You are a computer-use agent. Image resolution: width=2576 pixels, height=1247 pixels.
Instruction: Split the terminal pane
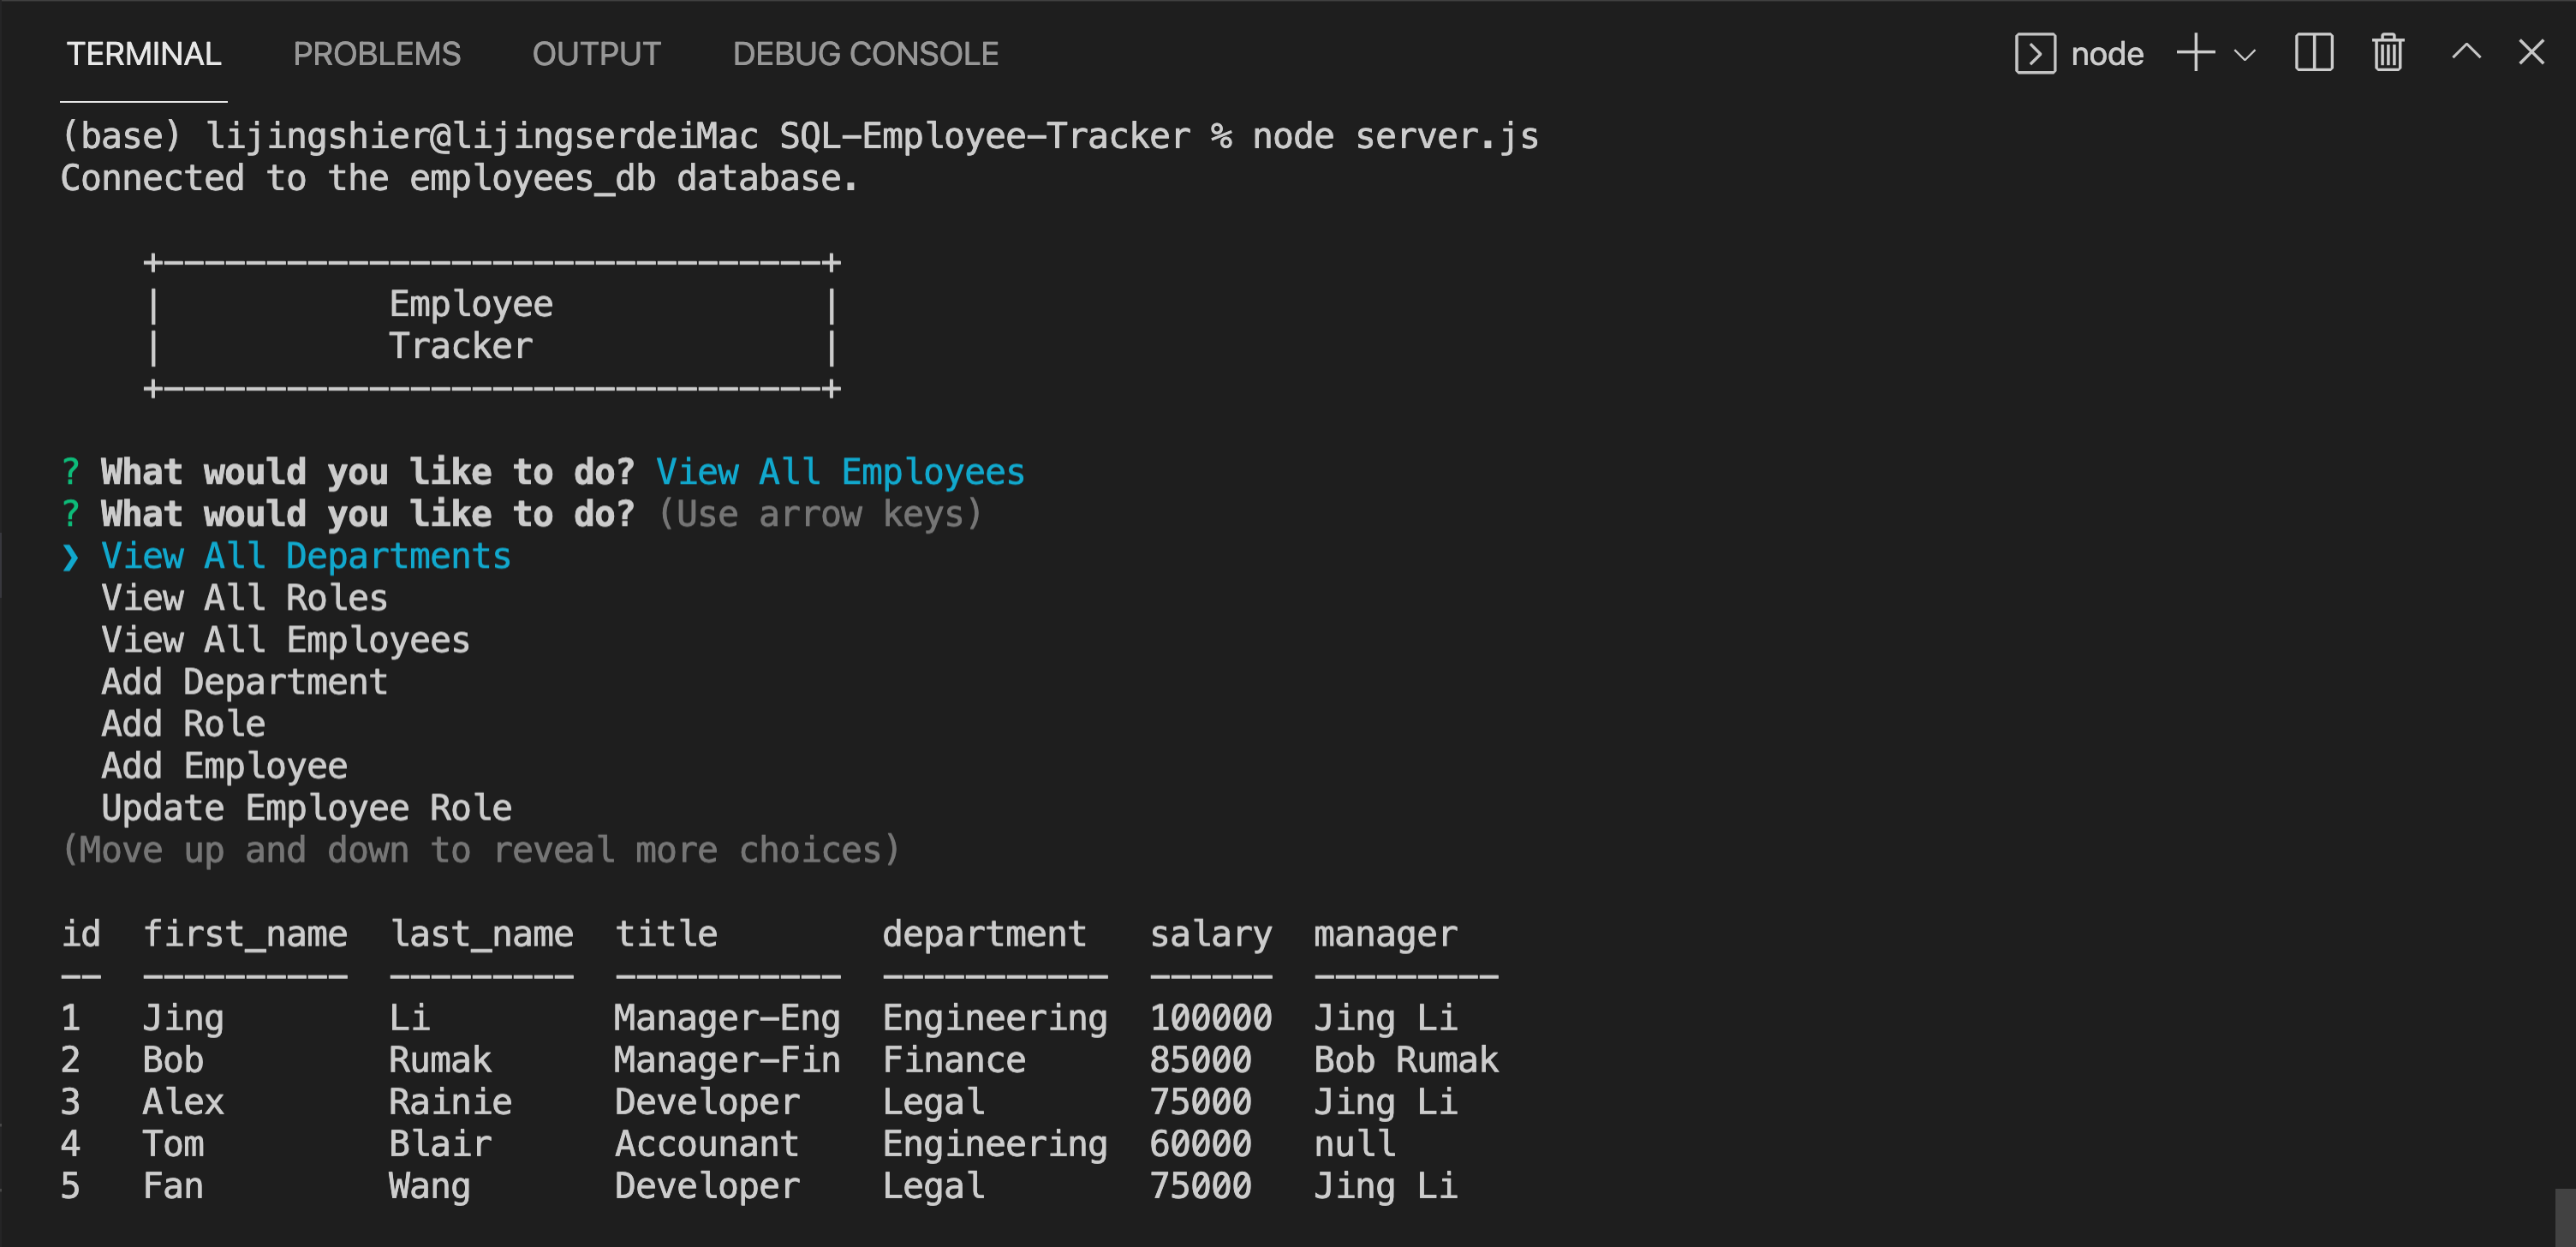(2312, 53)
